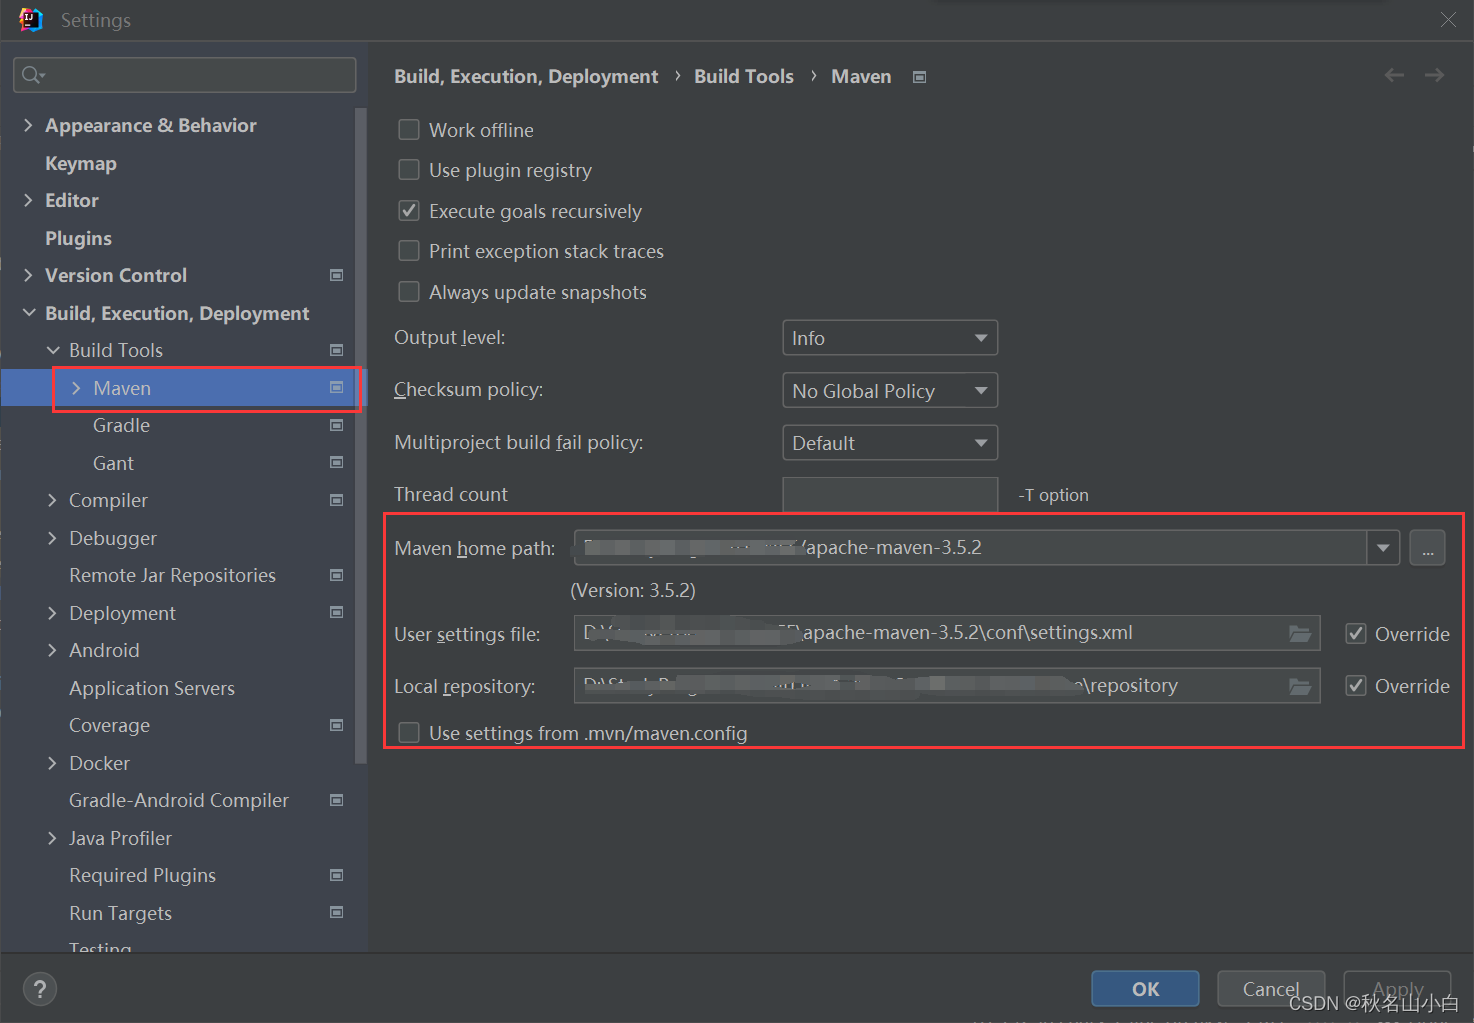Click the IntelliJ IDEA logo icon
The height and width of the screenshot is (1023, 1474).
(x=31, y=20)
